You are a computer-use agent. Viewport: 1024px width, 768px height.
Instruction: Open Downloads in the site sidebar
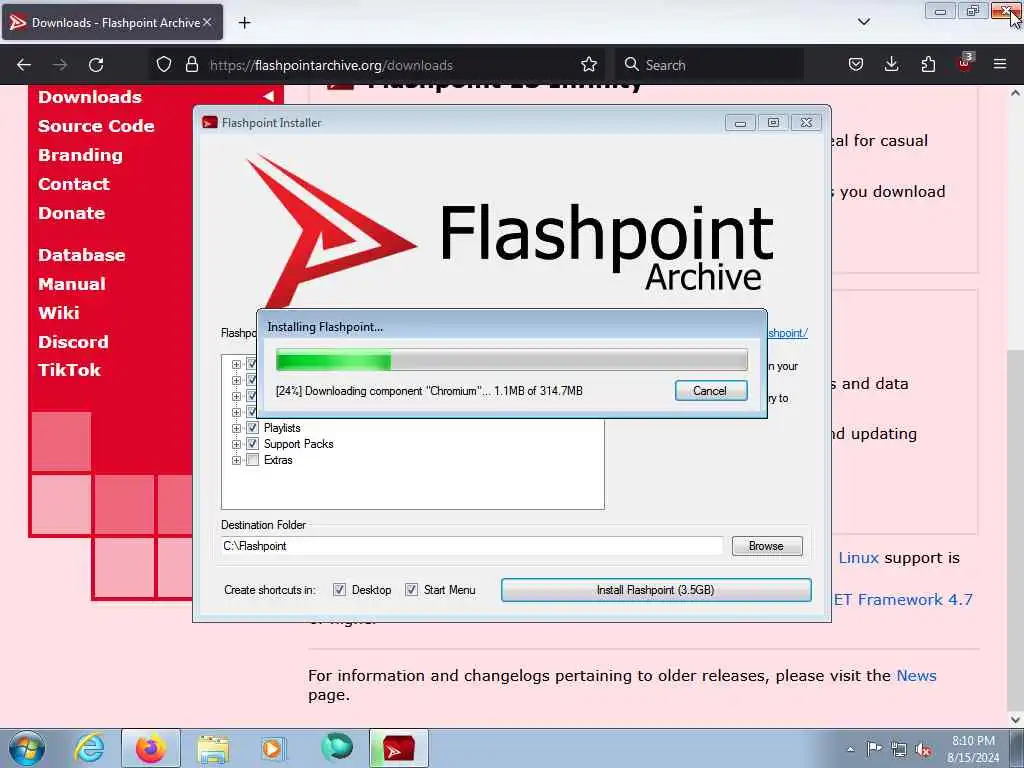coord(90,97)
